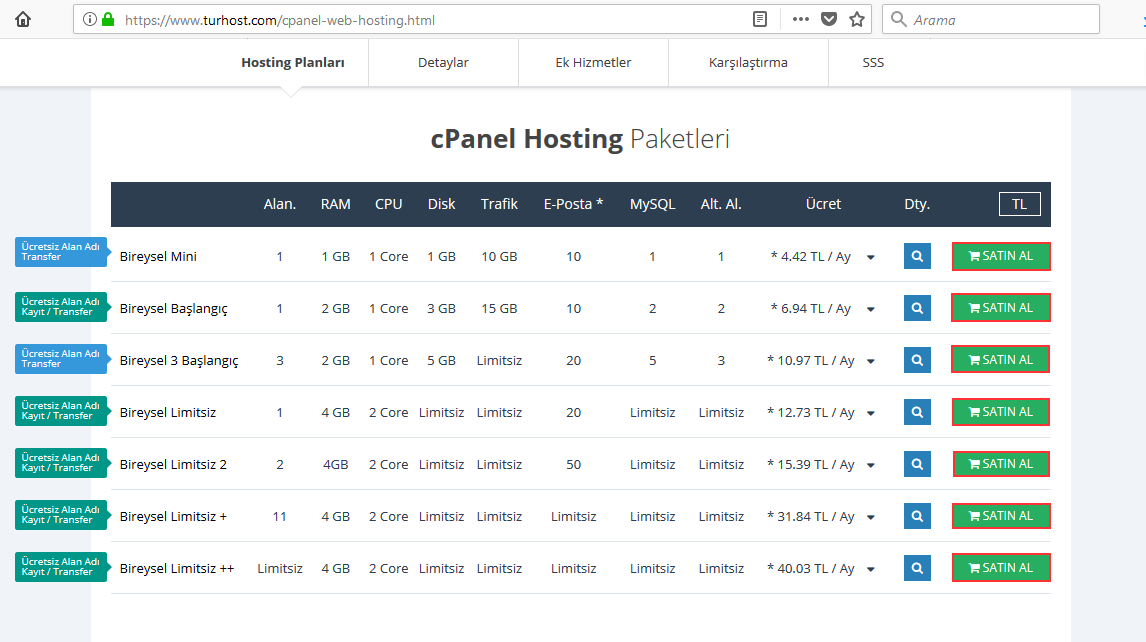Open reader view icon in address bar
Screen dimensions: 1146x642
pos(760,19)
